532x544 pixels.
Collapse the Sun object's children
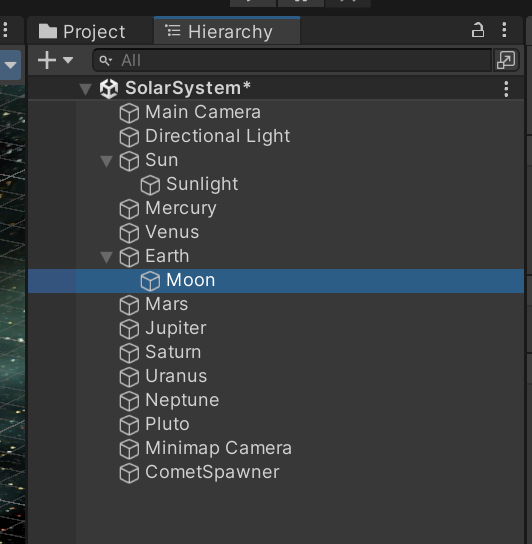107,161
